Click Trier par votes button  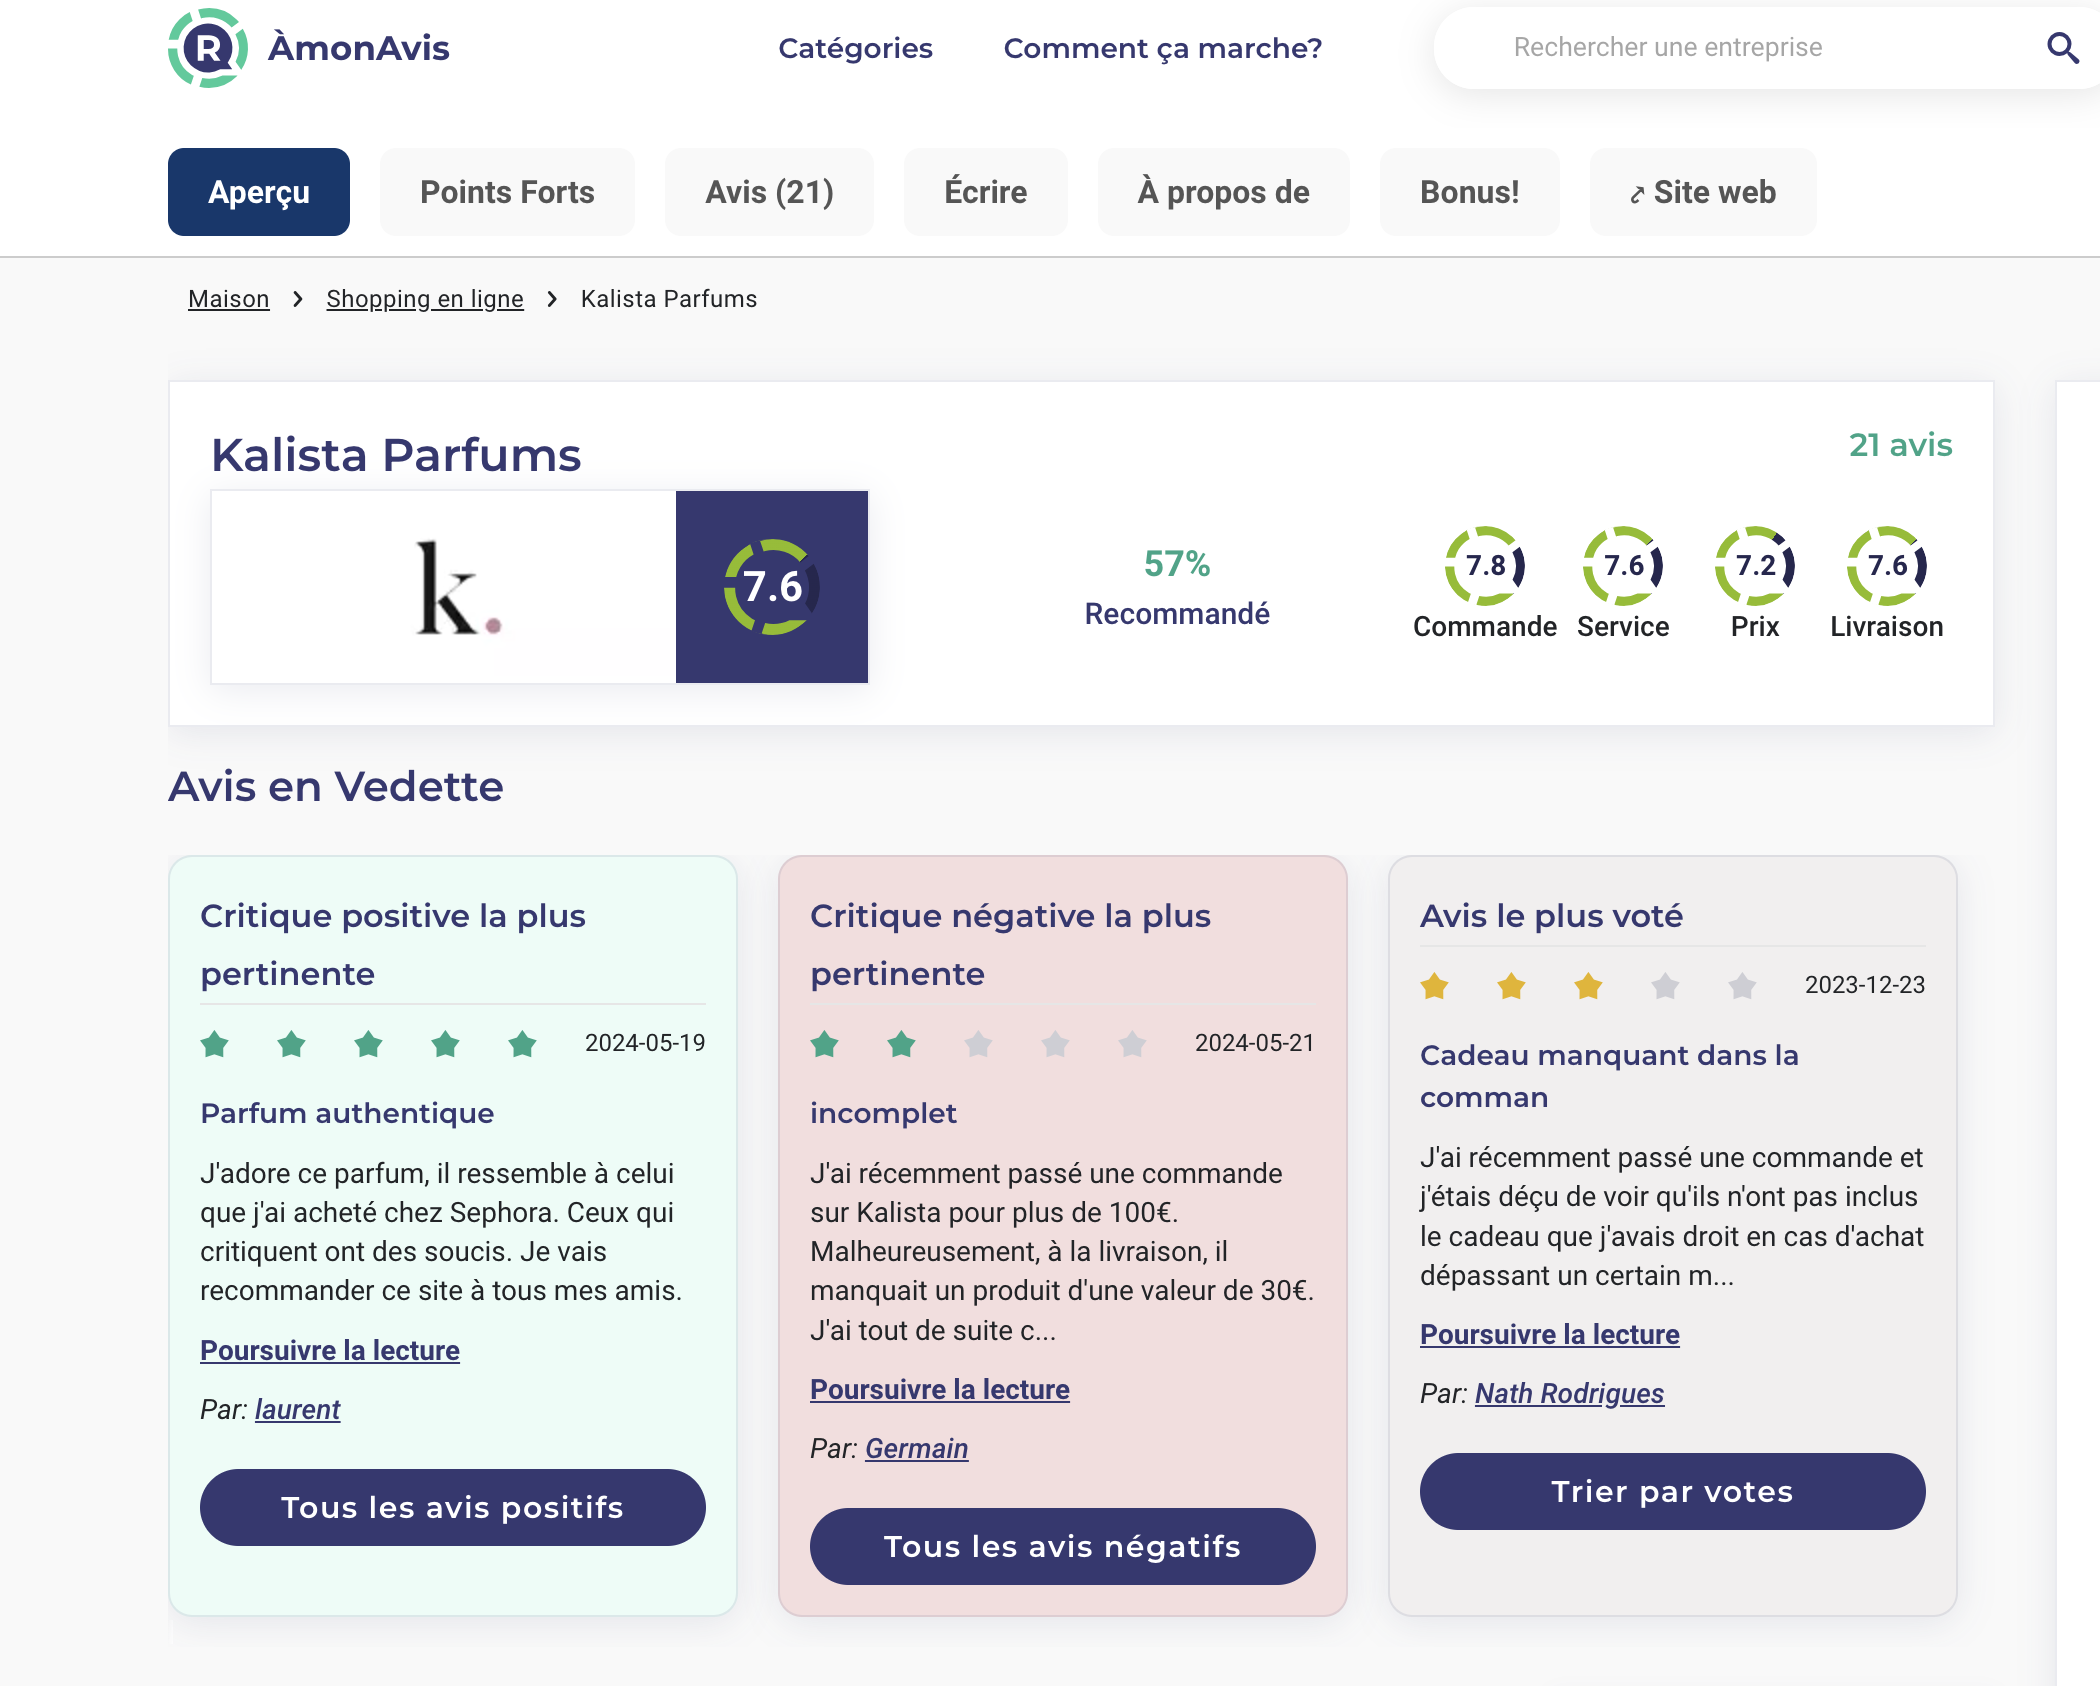coord(1673,1491)
